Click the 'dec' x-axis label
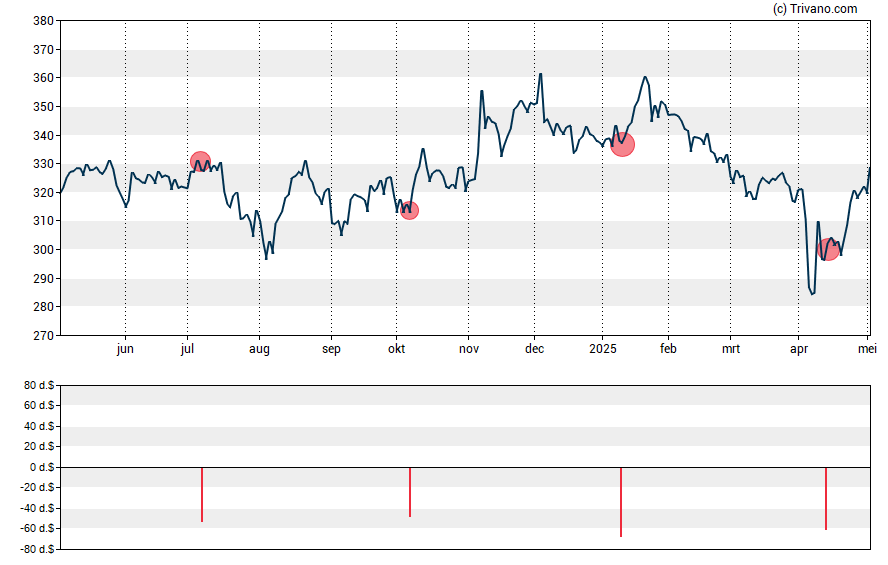888x565 pixels. click(535, 349)
